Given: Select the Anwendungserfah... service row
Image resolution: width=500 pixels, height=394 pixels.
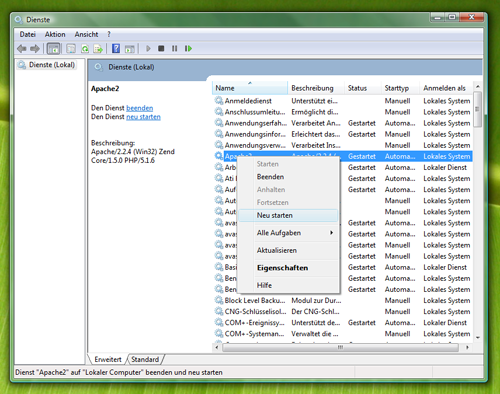Looking at the screenshot, I should (x=342, y=123).
